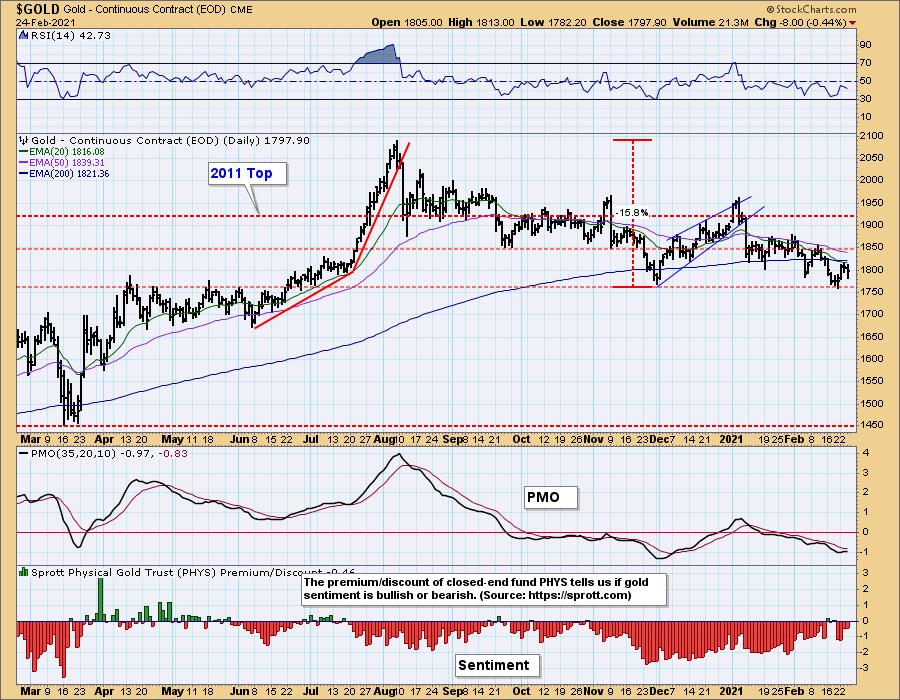The image size is (900, 700).
Task: Click 'Oct' on the price chart date axis
Action: coord(521,439)
